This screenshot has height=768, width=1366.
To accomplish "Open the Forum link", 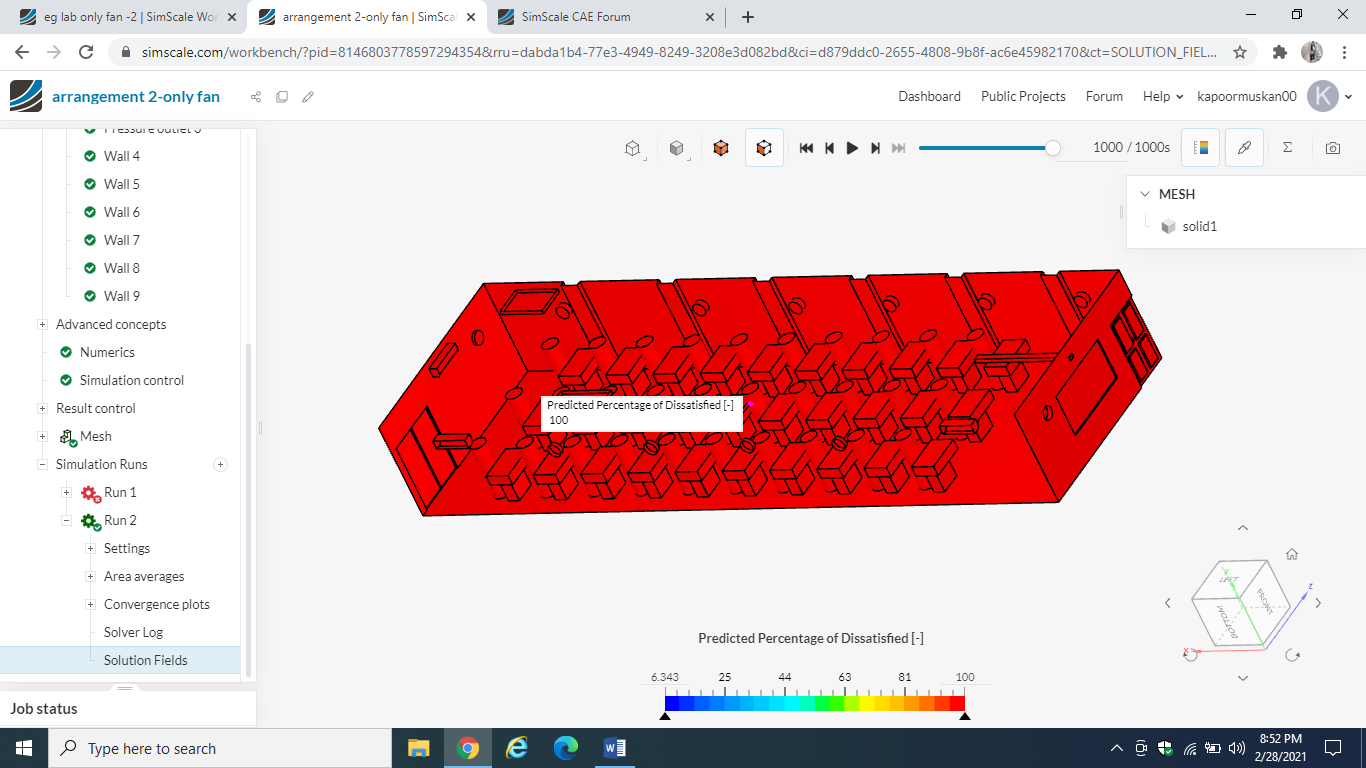I will (x=1104, y=96).
